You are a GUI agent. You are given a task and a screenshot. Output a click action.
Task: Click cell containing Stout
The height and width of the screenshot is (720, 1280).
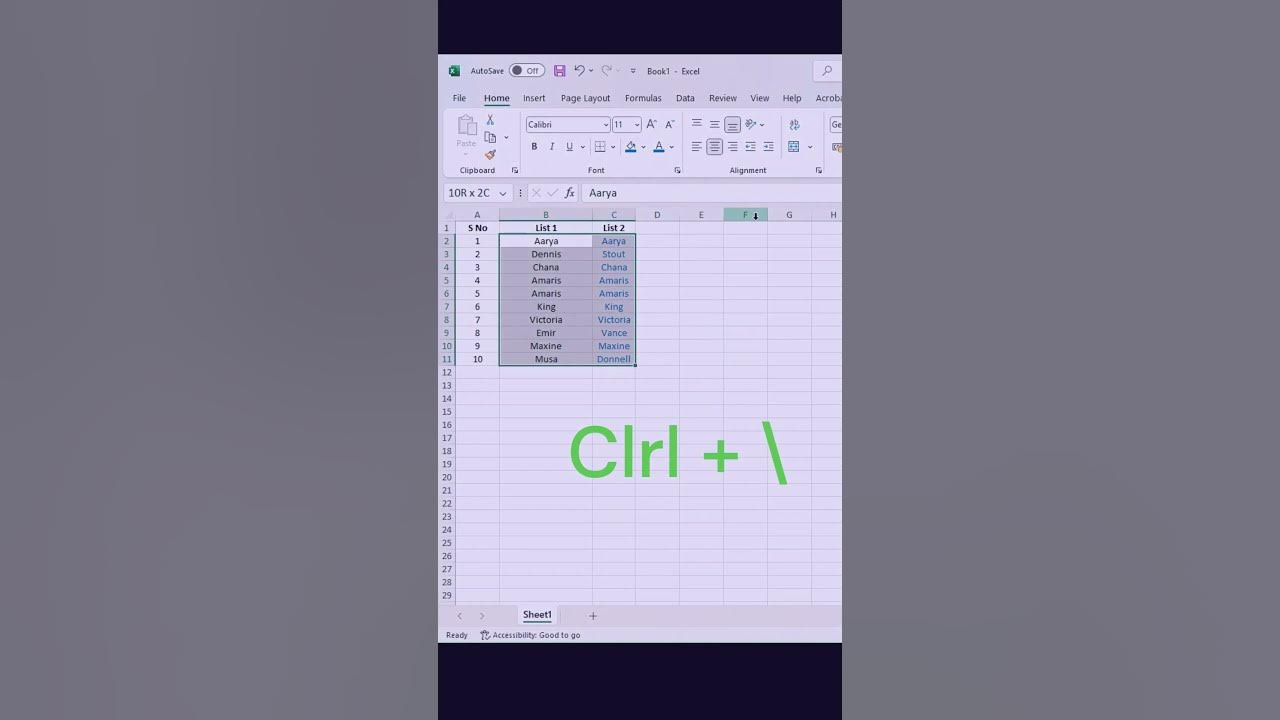click(614, 254)
